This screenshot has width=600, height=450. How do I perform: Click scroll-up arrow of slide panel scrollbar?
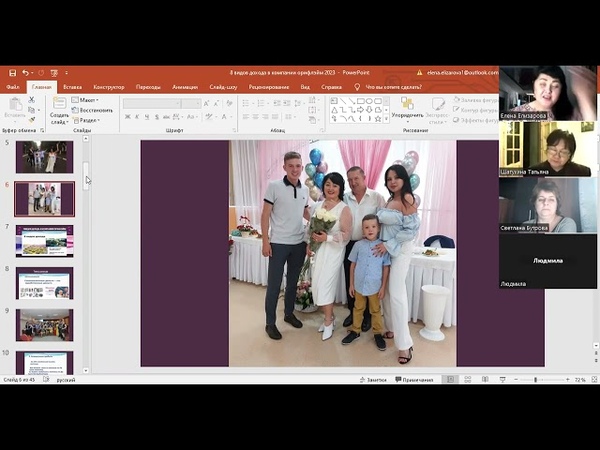[86, 139]
